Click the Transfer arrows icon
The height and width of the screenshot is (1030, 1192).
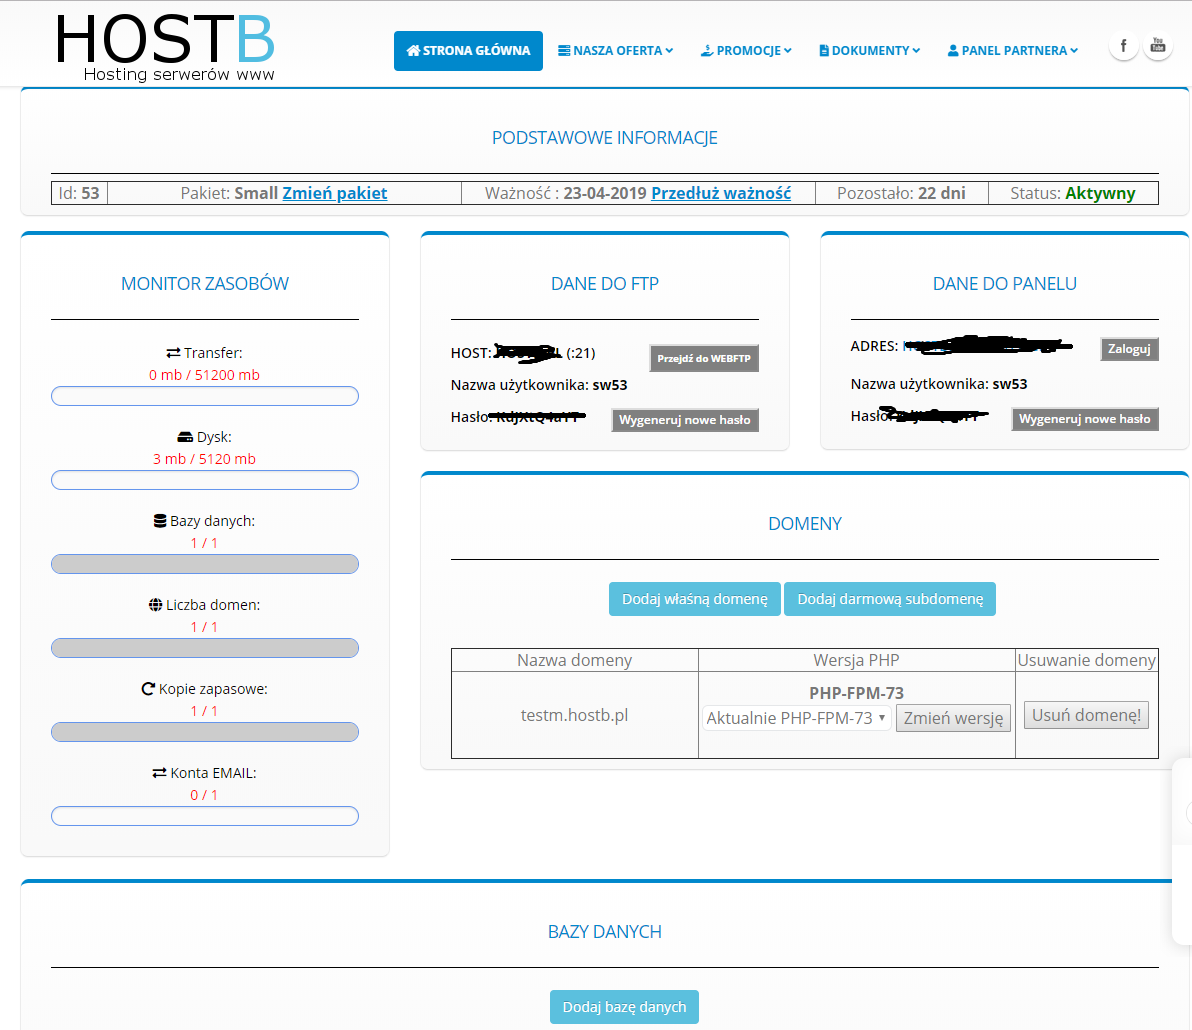click(173, 353)
